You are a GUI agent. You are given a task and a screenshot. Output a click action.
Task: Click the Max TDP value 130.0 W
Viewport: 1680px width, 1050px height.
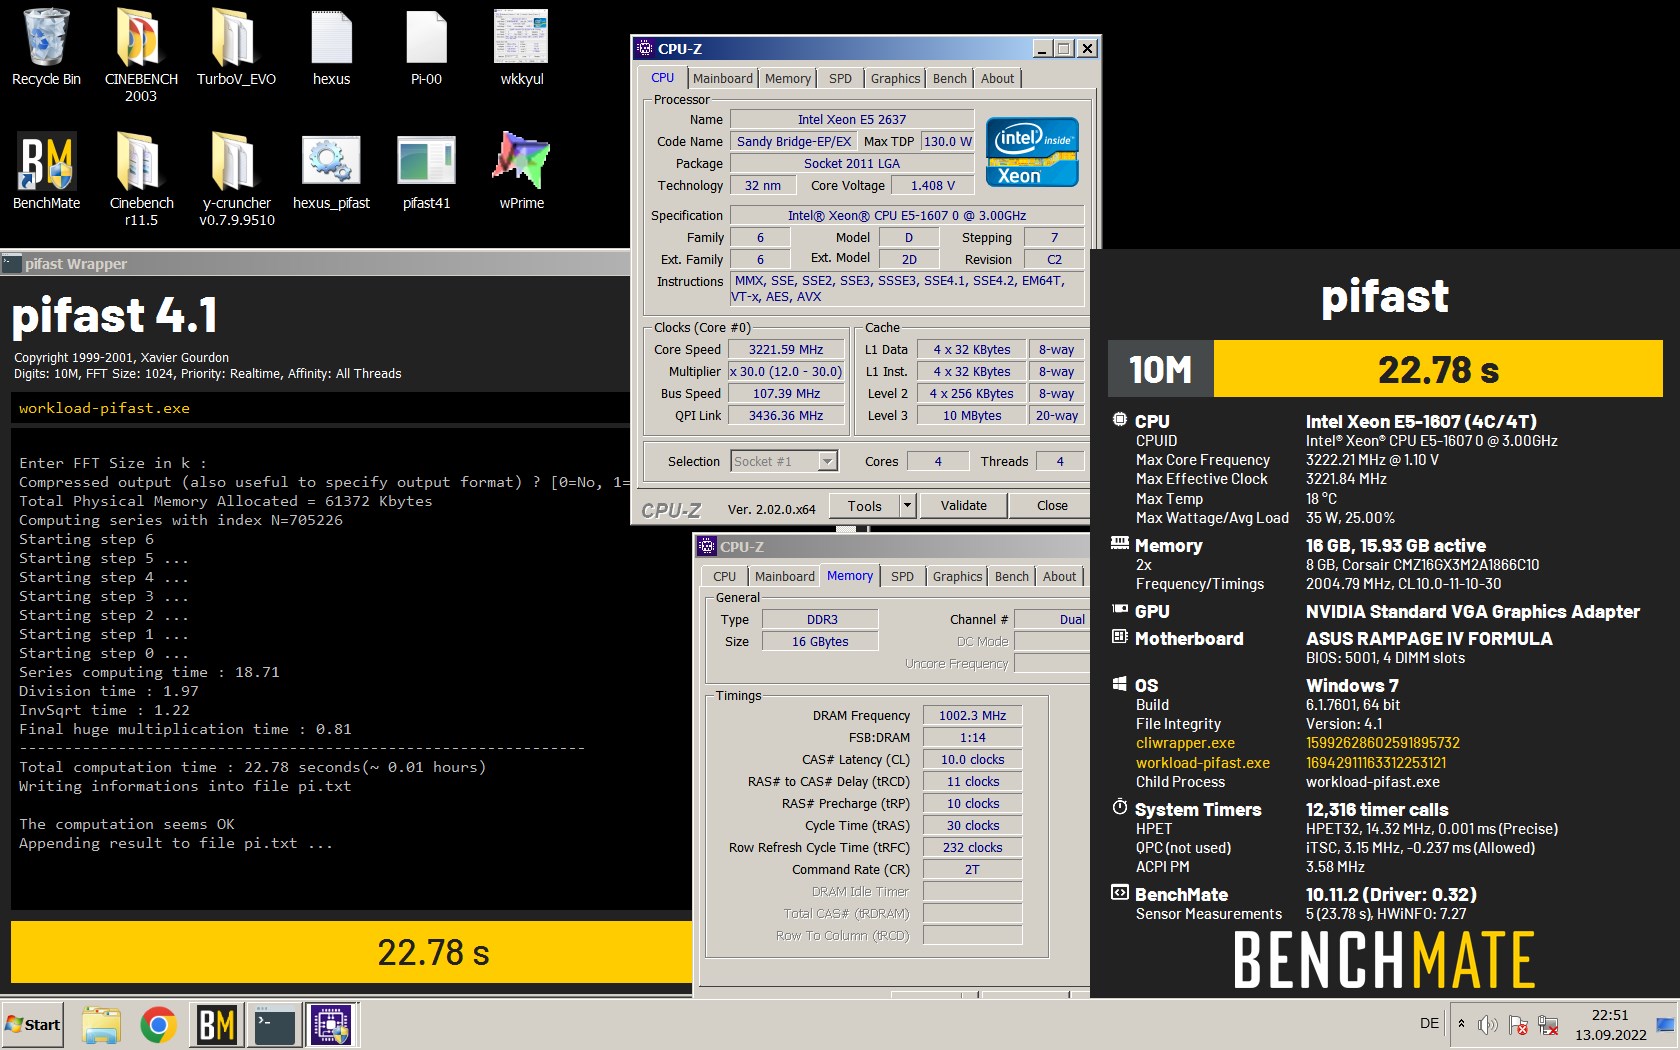[947, 141]
